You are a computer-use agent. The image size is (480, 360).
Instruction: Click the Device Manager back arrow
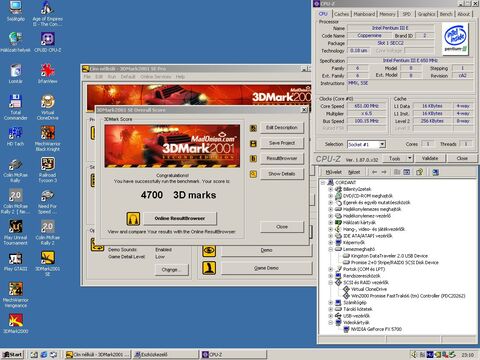coord(374,172)
